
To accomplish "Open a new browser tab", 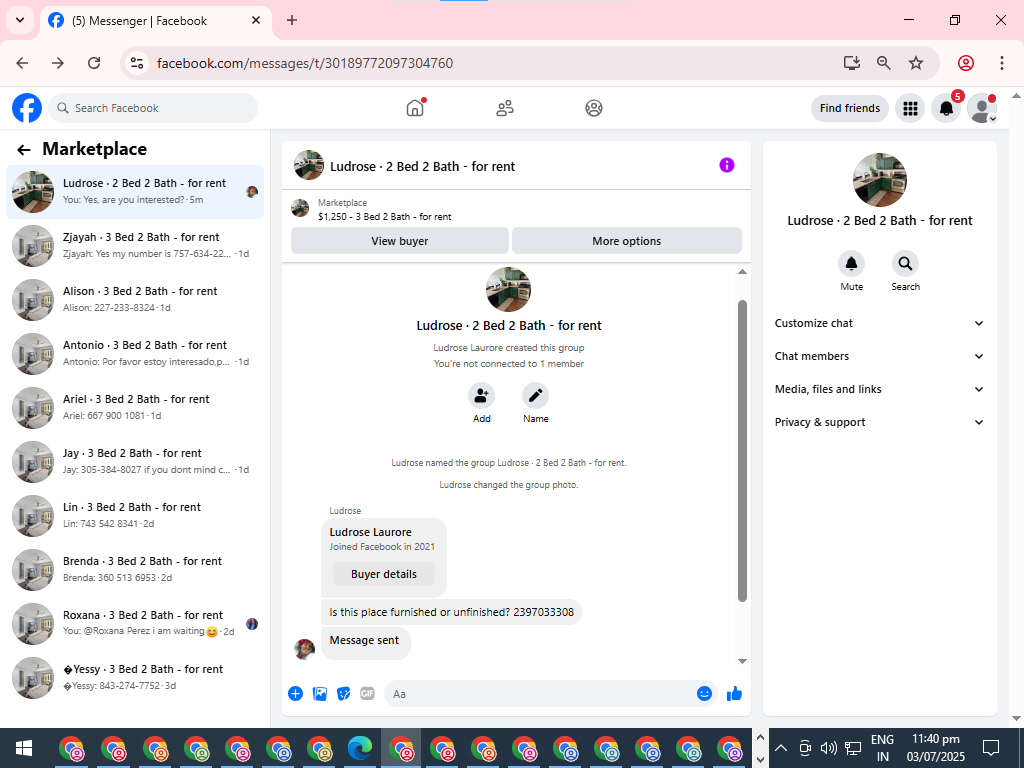I will point(292,20).
